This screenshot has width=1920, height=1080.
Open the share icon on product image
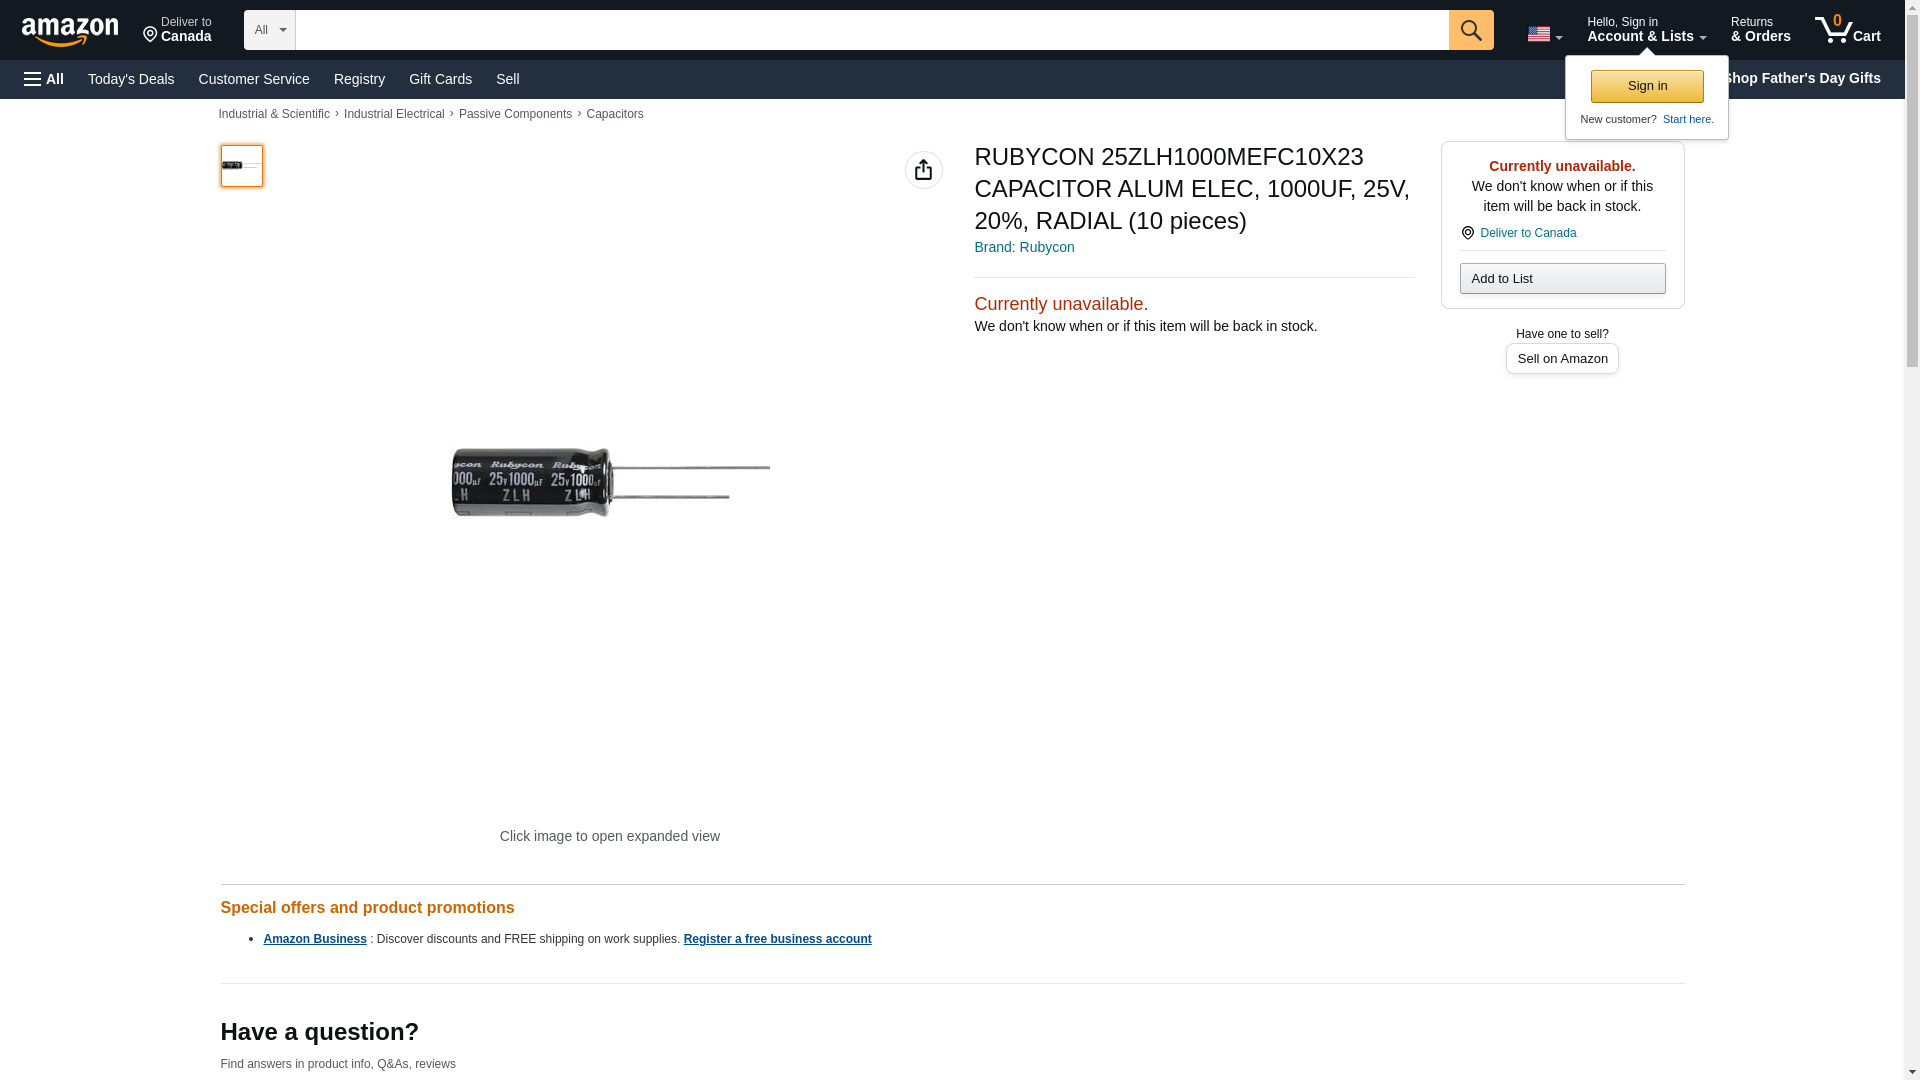923,170
